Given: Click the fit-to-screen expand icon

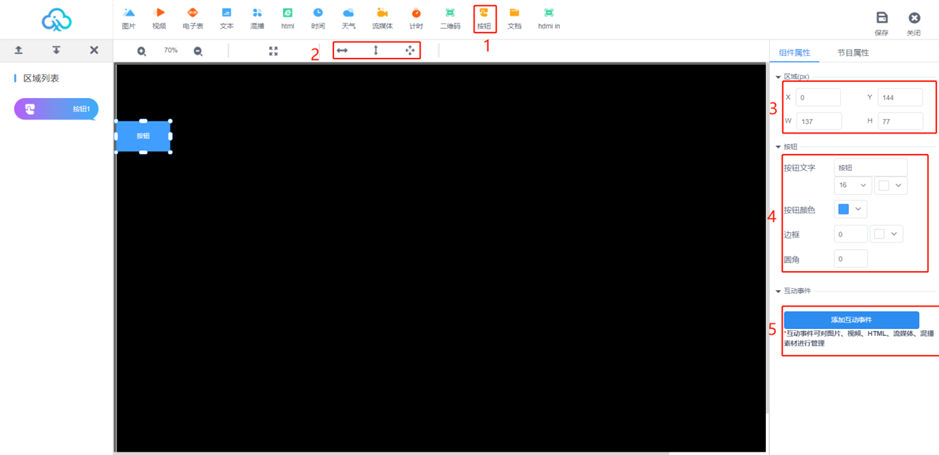Looking at the screenshot, I should 273,51.
